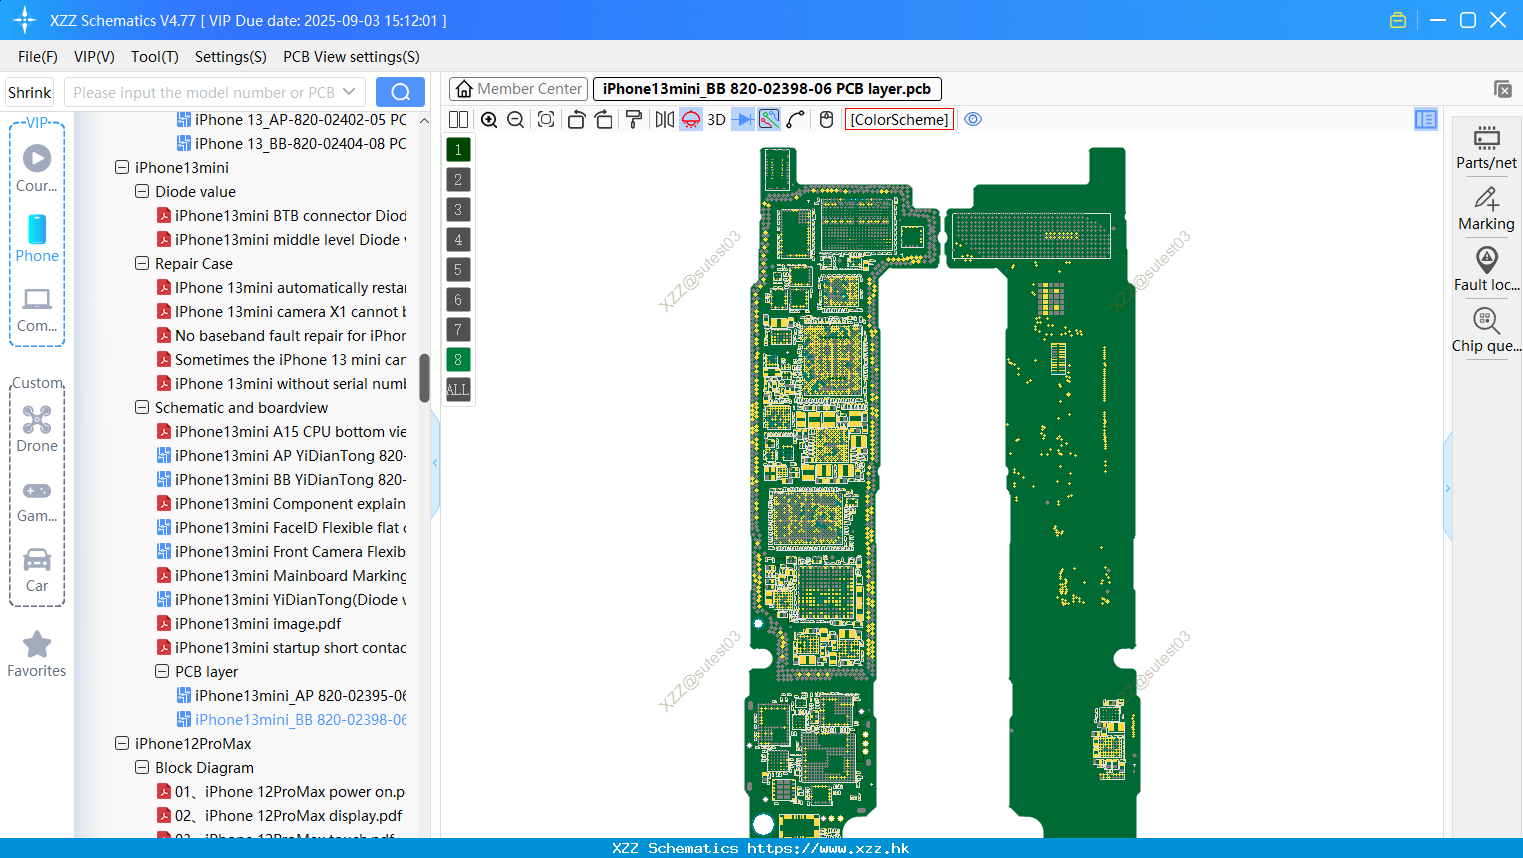This screenshot has height=858, width=1523.
Task: Open the Fault location tool
Action: (x=1486, y=270)
